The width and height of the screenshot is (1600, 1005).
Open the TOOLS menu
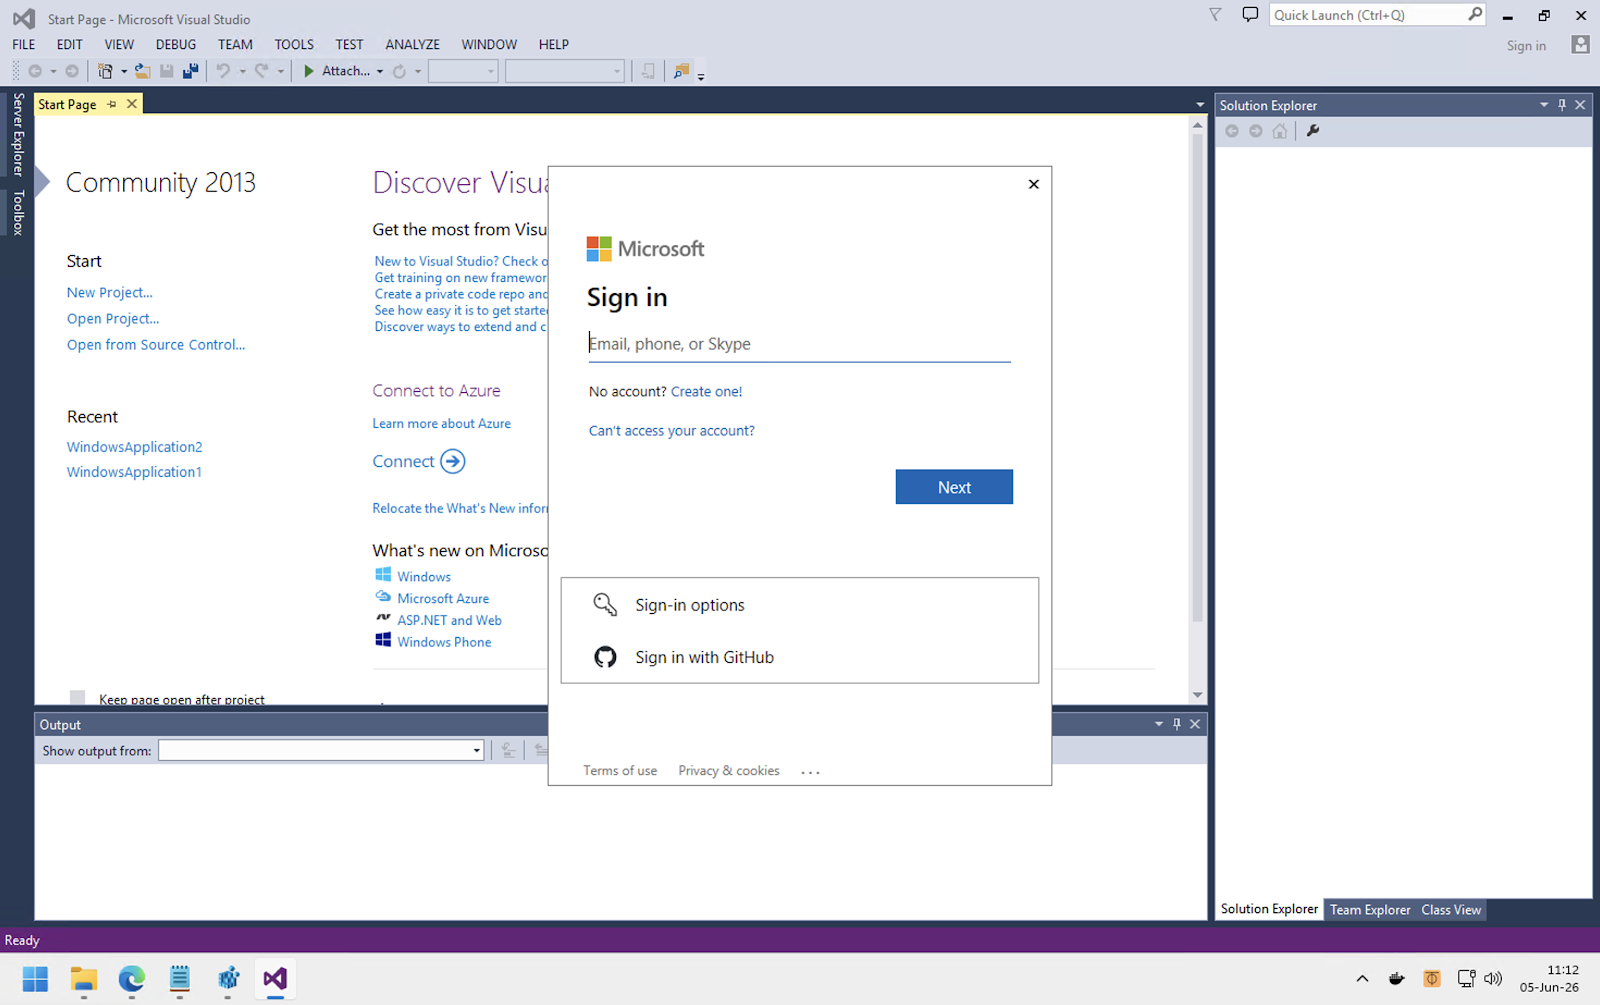pyautogui.click(x=294, y=45)
